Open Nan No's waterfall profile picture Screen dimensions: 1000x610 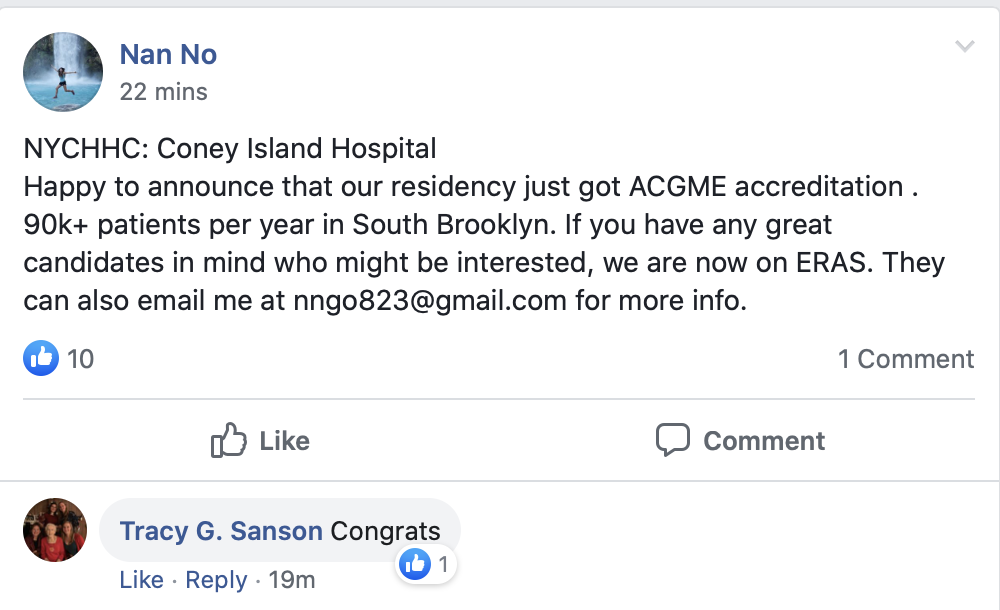(x=62, y=71)
